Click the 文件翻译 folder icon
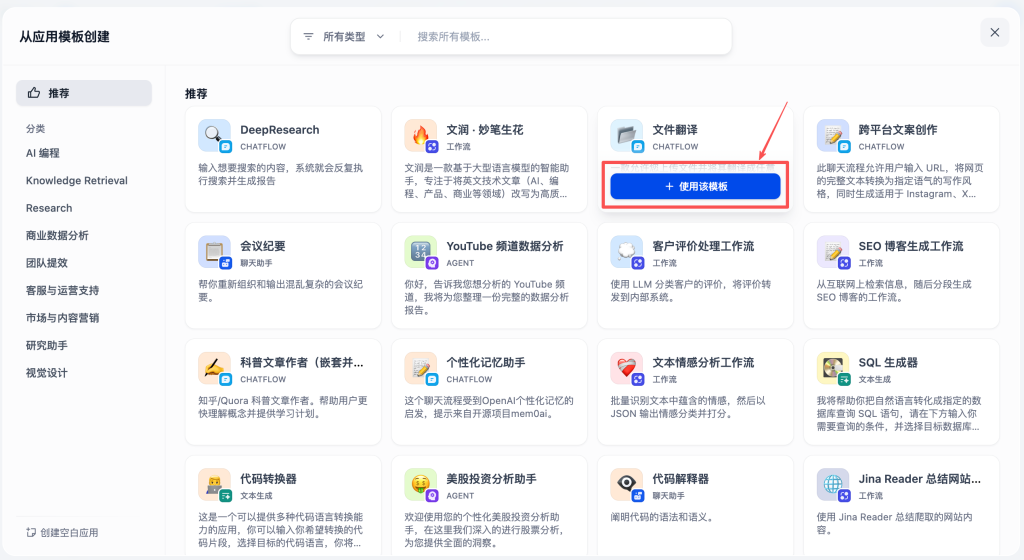Image resolution: width=1024 pixels, height=560 pixels. tap(626, 135)
